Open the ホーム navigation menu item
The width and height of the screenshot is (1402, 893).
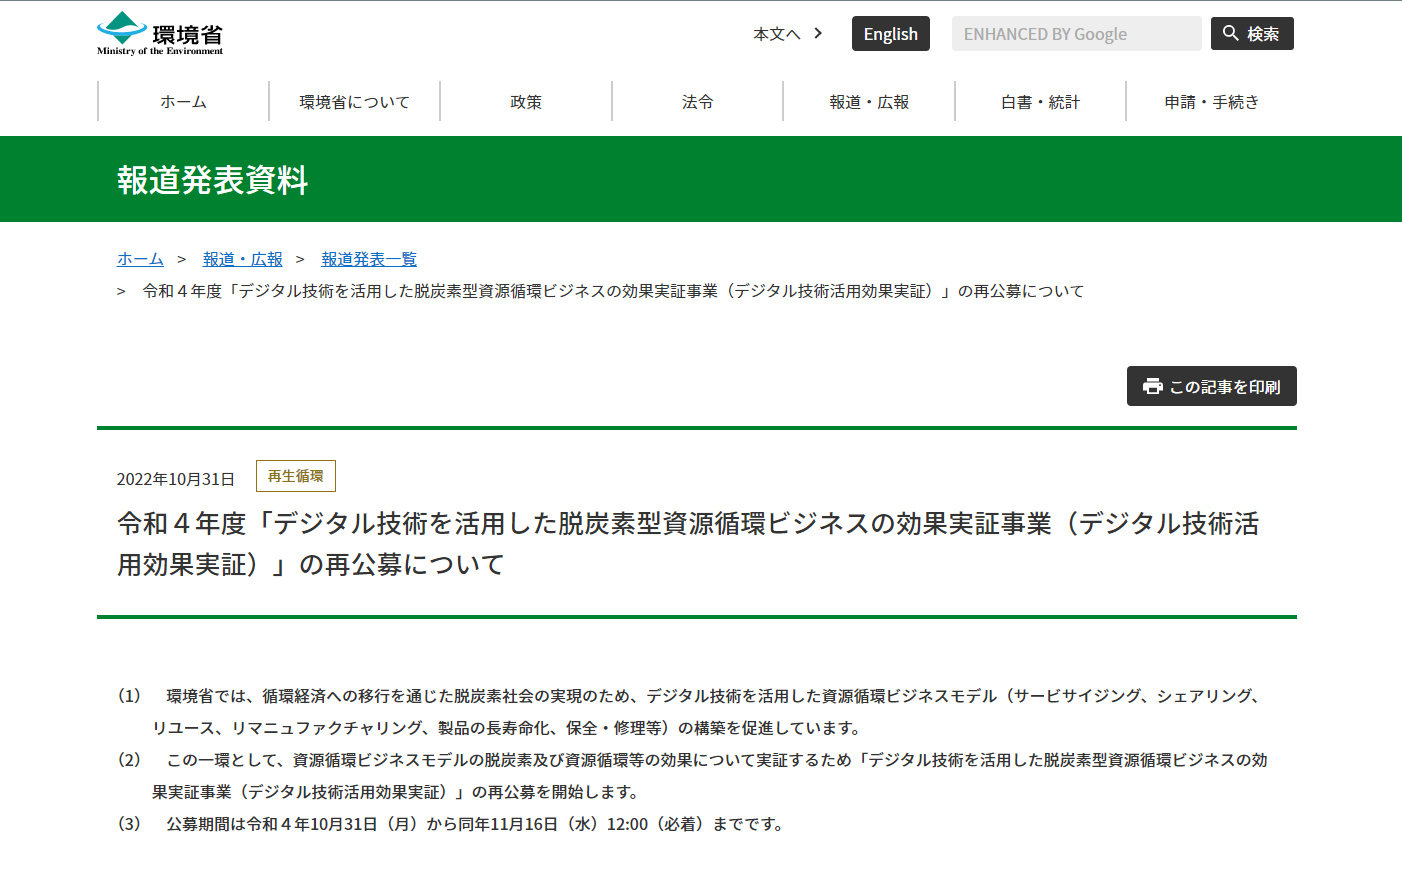click(x=183, y=102)
